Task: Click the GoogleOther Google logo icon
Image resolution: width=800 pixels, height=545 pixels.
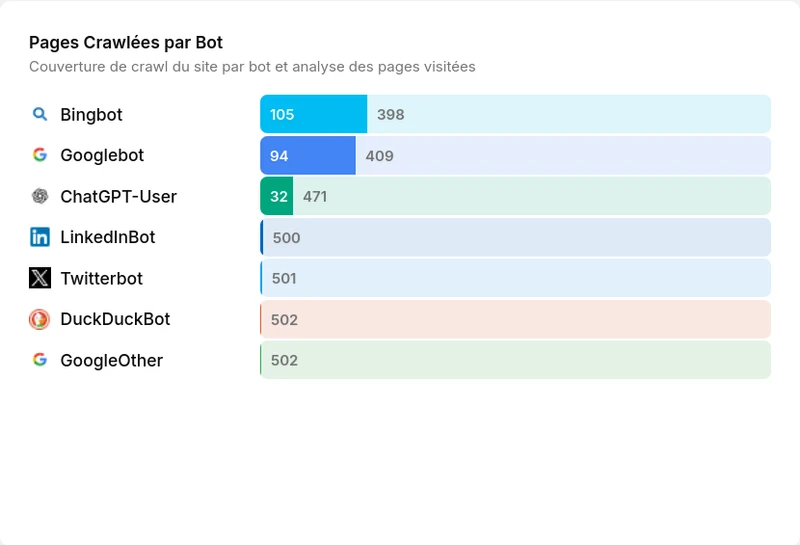Action: point(40,360)
